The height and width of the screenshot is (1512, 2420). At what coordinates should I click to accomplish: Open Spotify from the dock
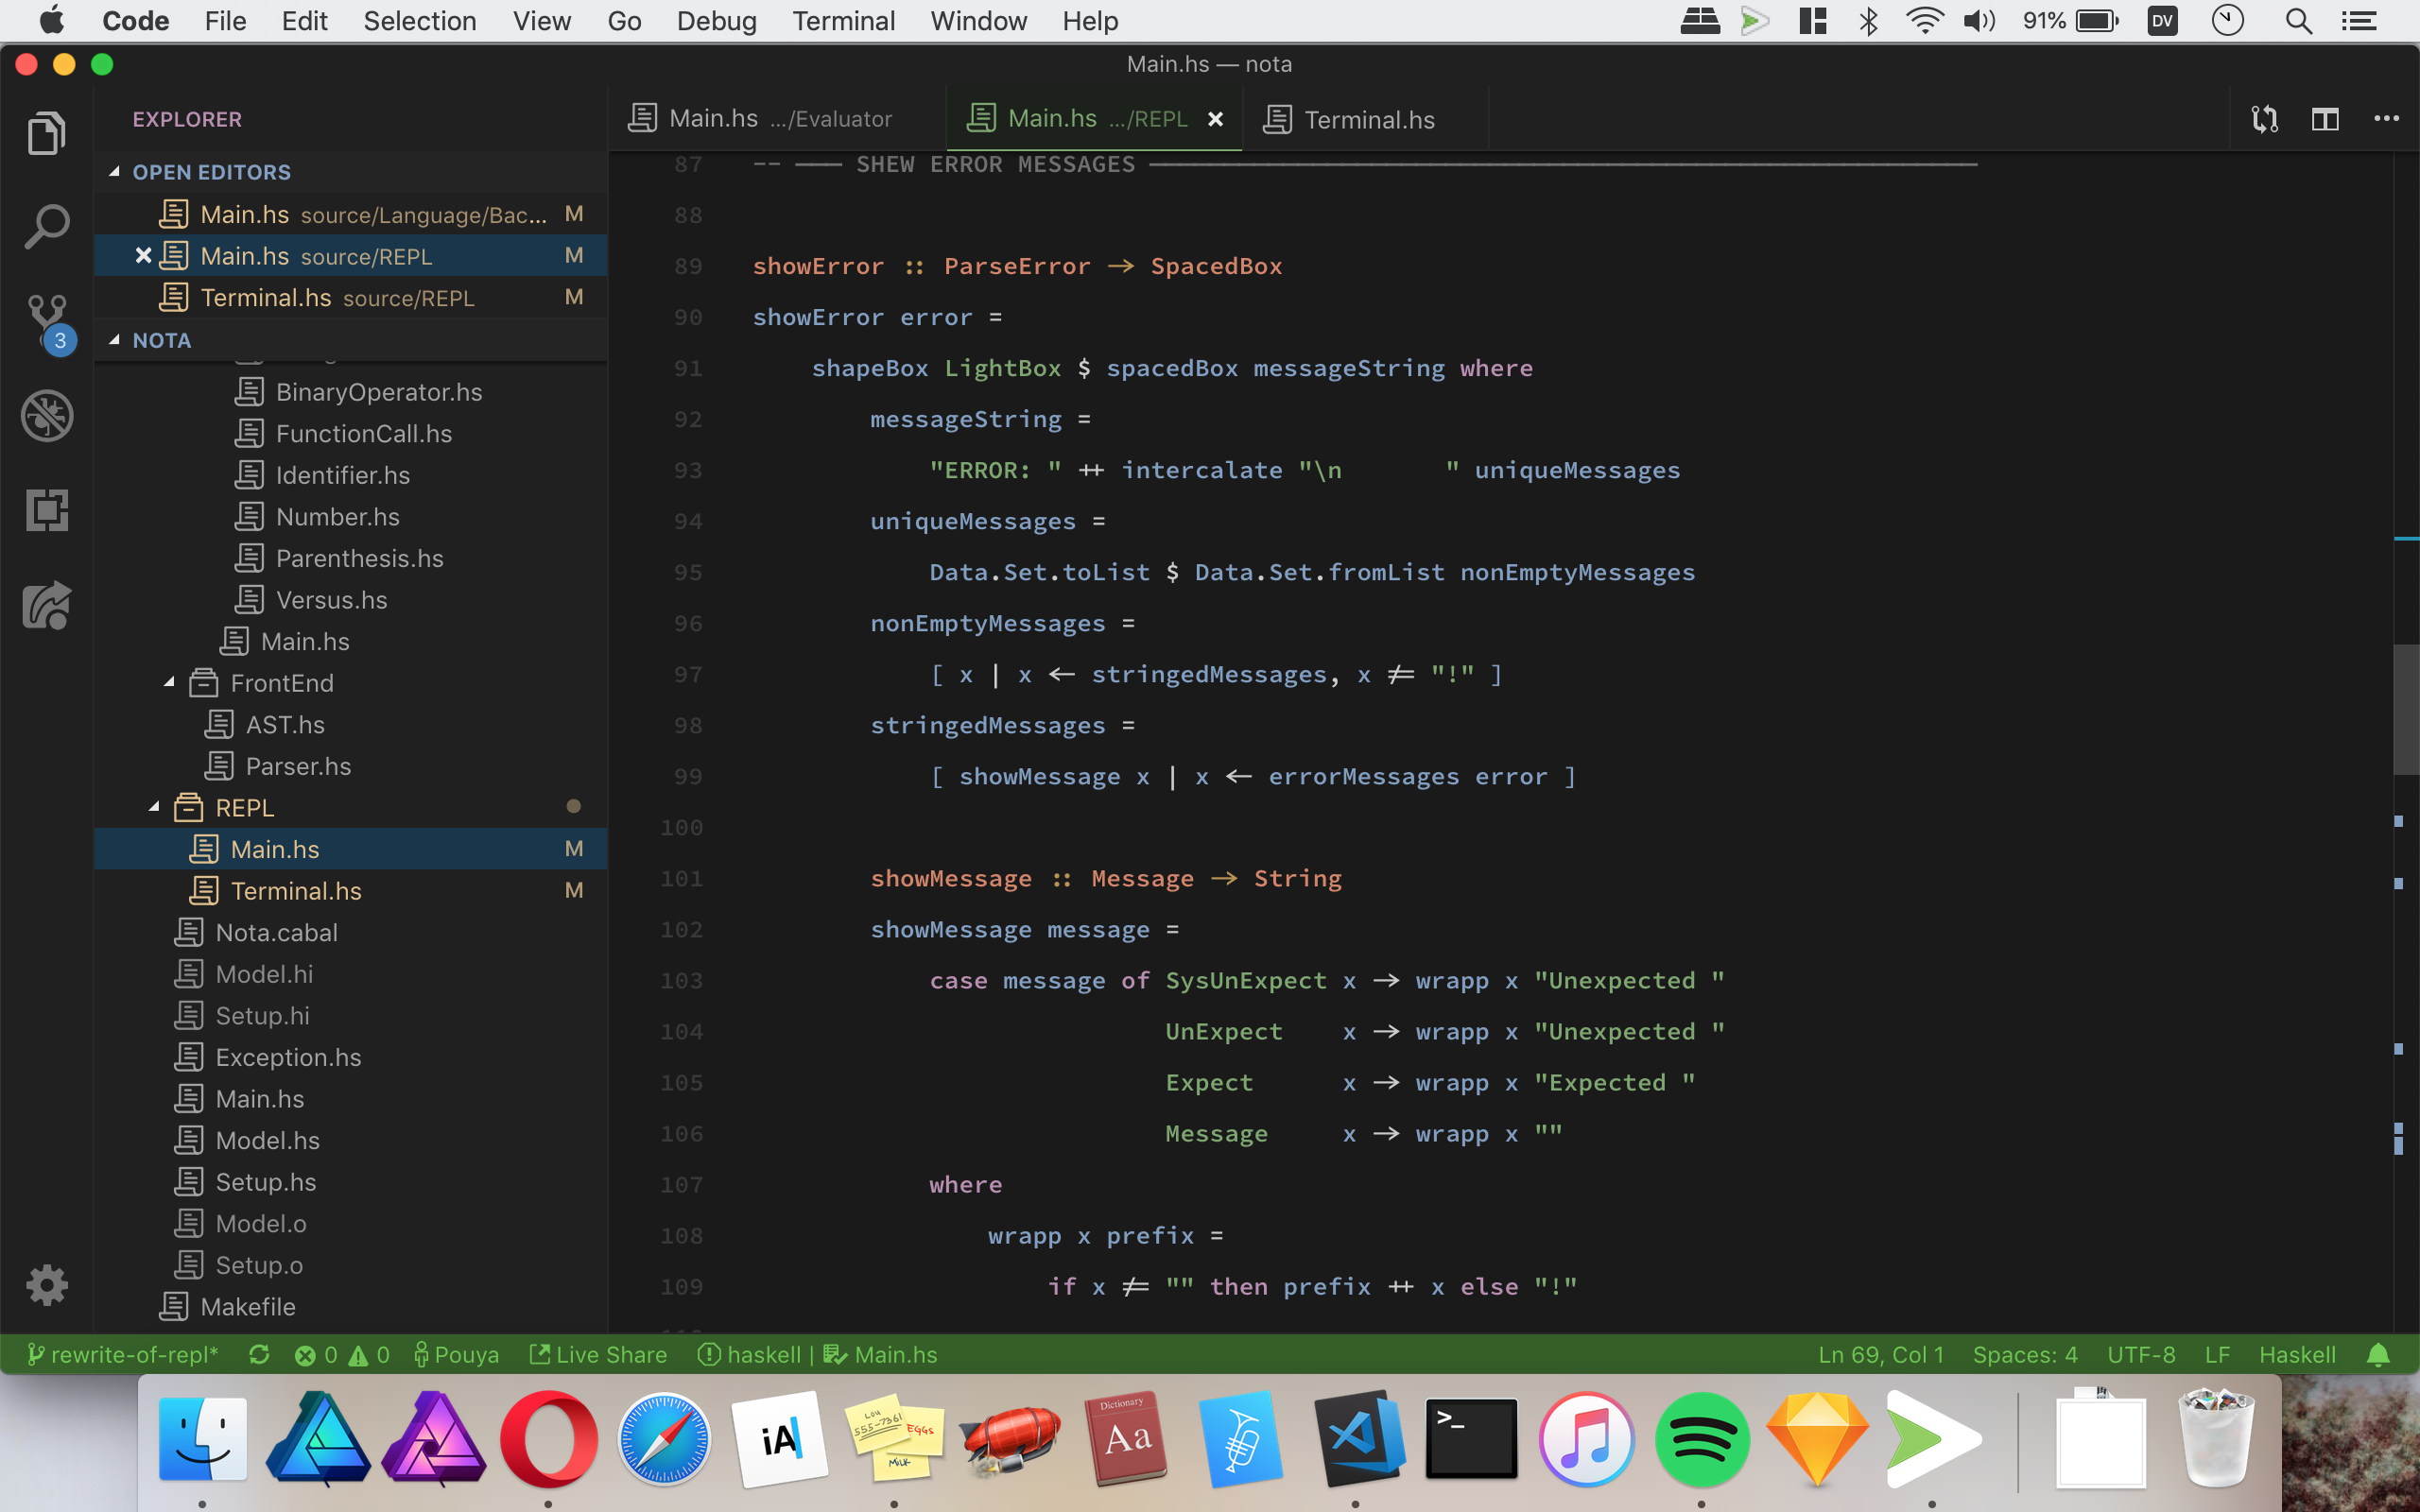tap(1701, 1439)
